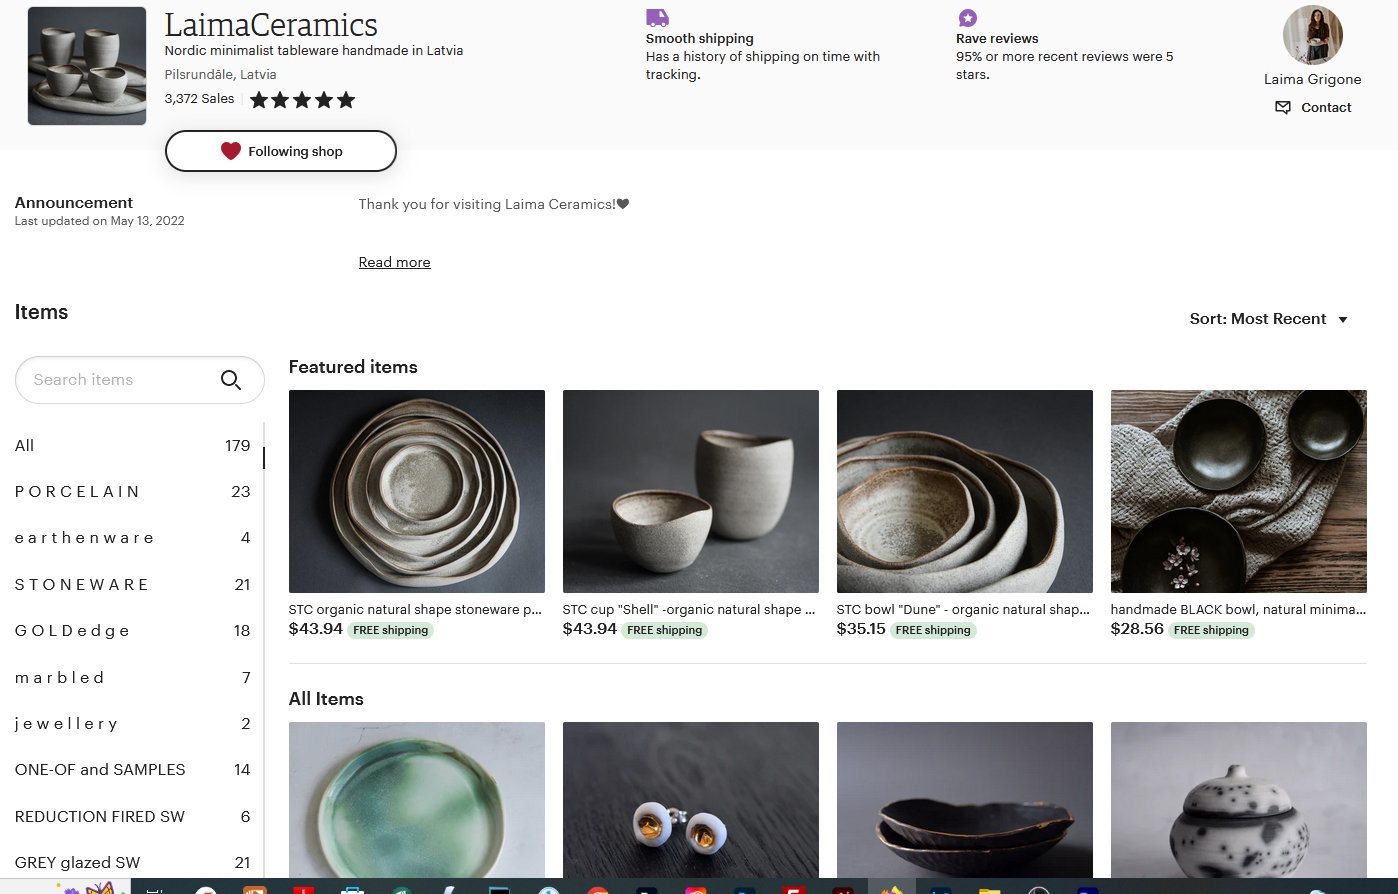Click FREE shipping badge on Dune bowl

(933, 630)
